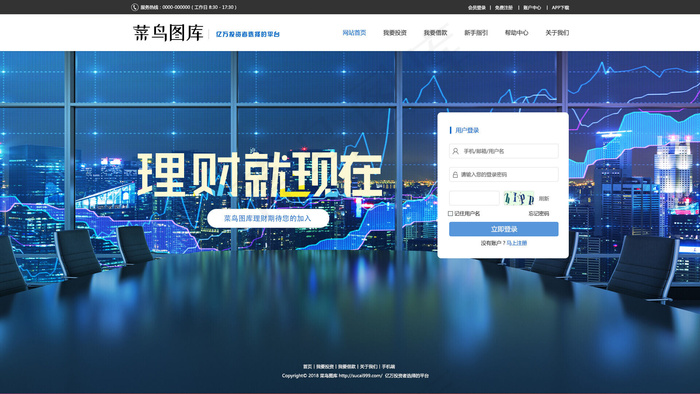Click the footer 关于我们 link
This screenshot has height=394, width=700.
[368, 367]
